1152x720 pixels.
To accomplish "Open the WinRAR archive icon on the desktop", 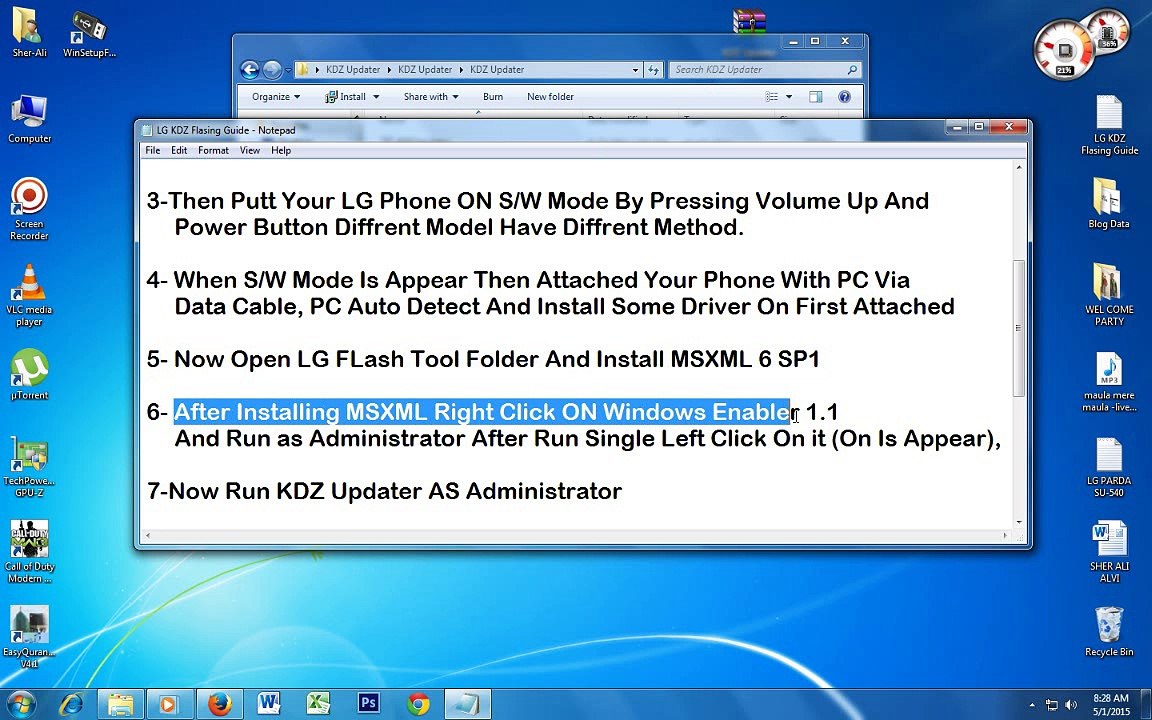I will 749,21.
